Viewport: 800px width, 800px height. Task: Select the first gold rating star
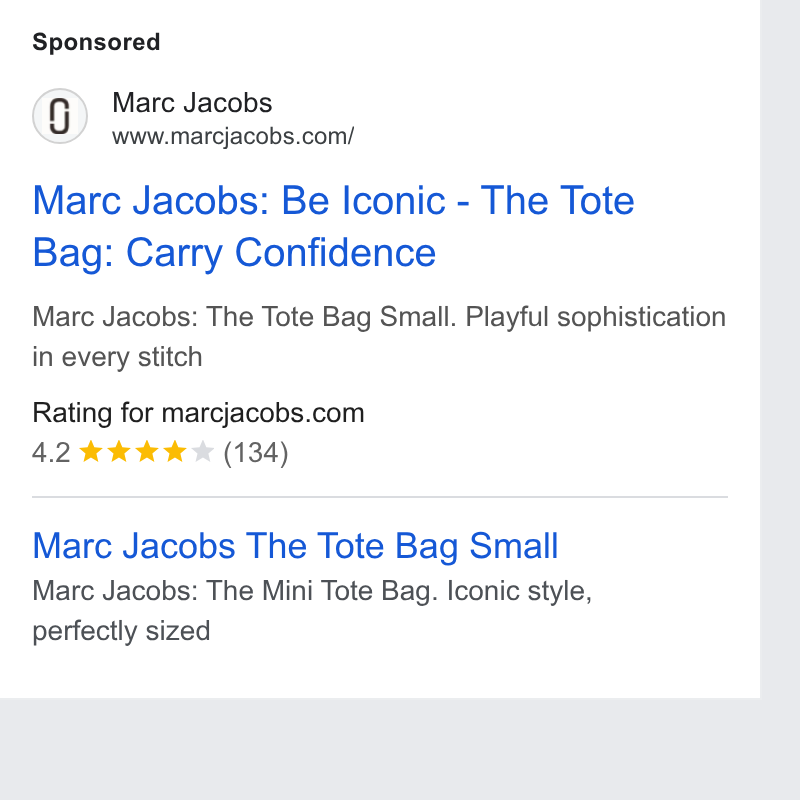point(91,452)
